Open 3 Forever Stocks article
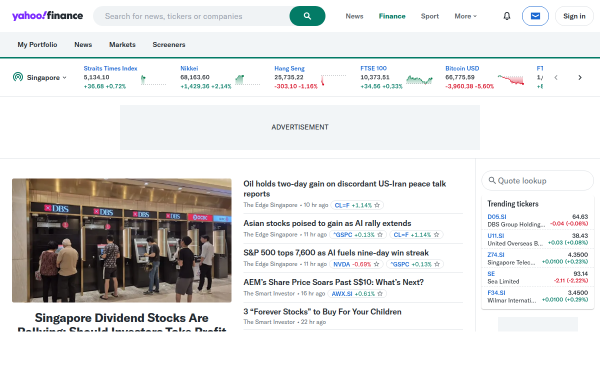This screenshot has width=600, height=375. (x=322, y=311)
